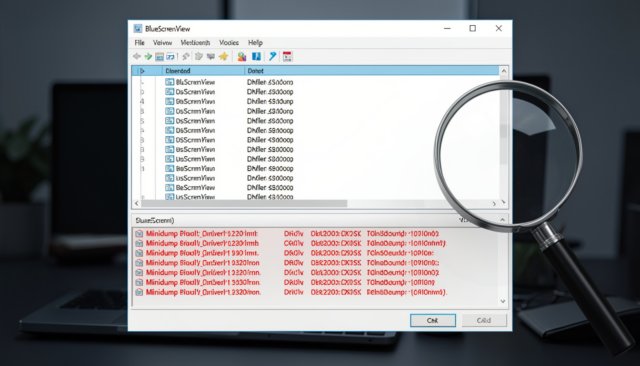Screen dimensions: 640x366
Task: Select the first red Minidump row in lower pane
Action: pyautogui.click(x=315, y=234)
